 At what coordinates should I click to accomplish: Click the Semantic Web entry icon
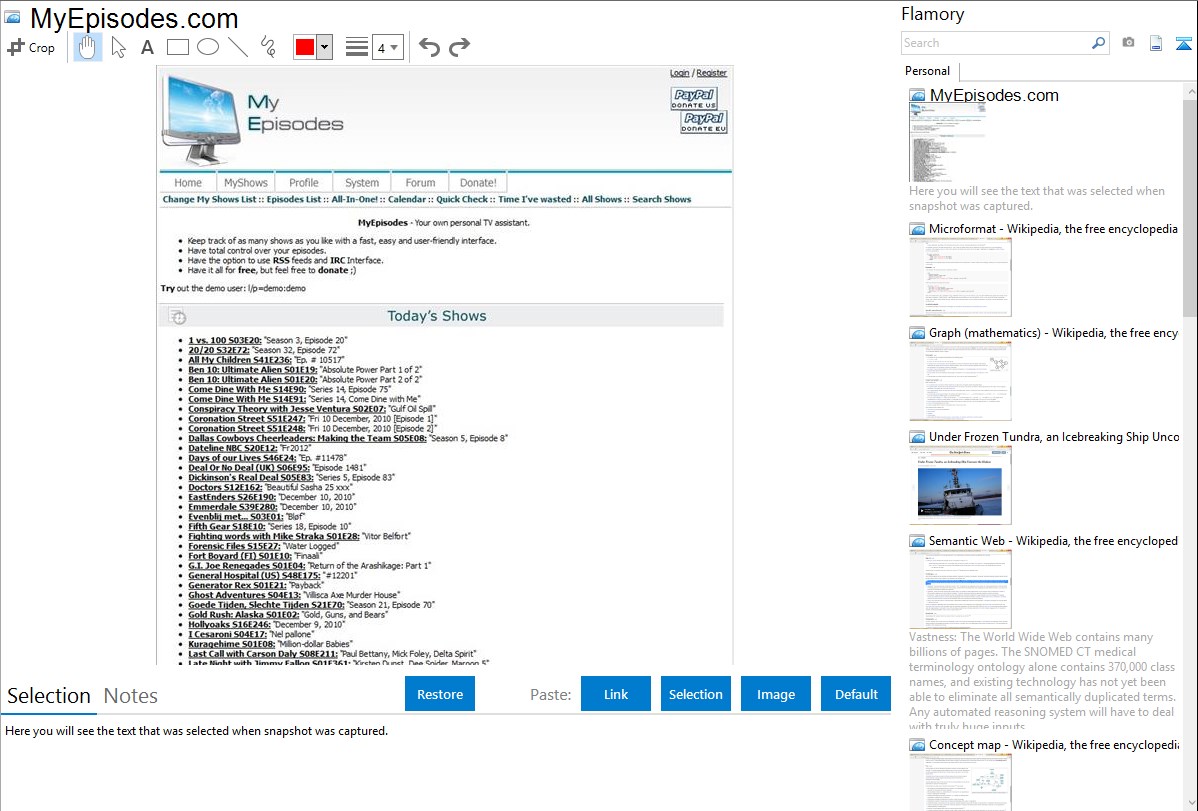coord(917,540)
